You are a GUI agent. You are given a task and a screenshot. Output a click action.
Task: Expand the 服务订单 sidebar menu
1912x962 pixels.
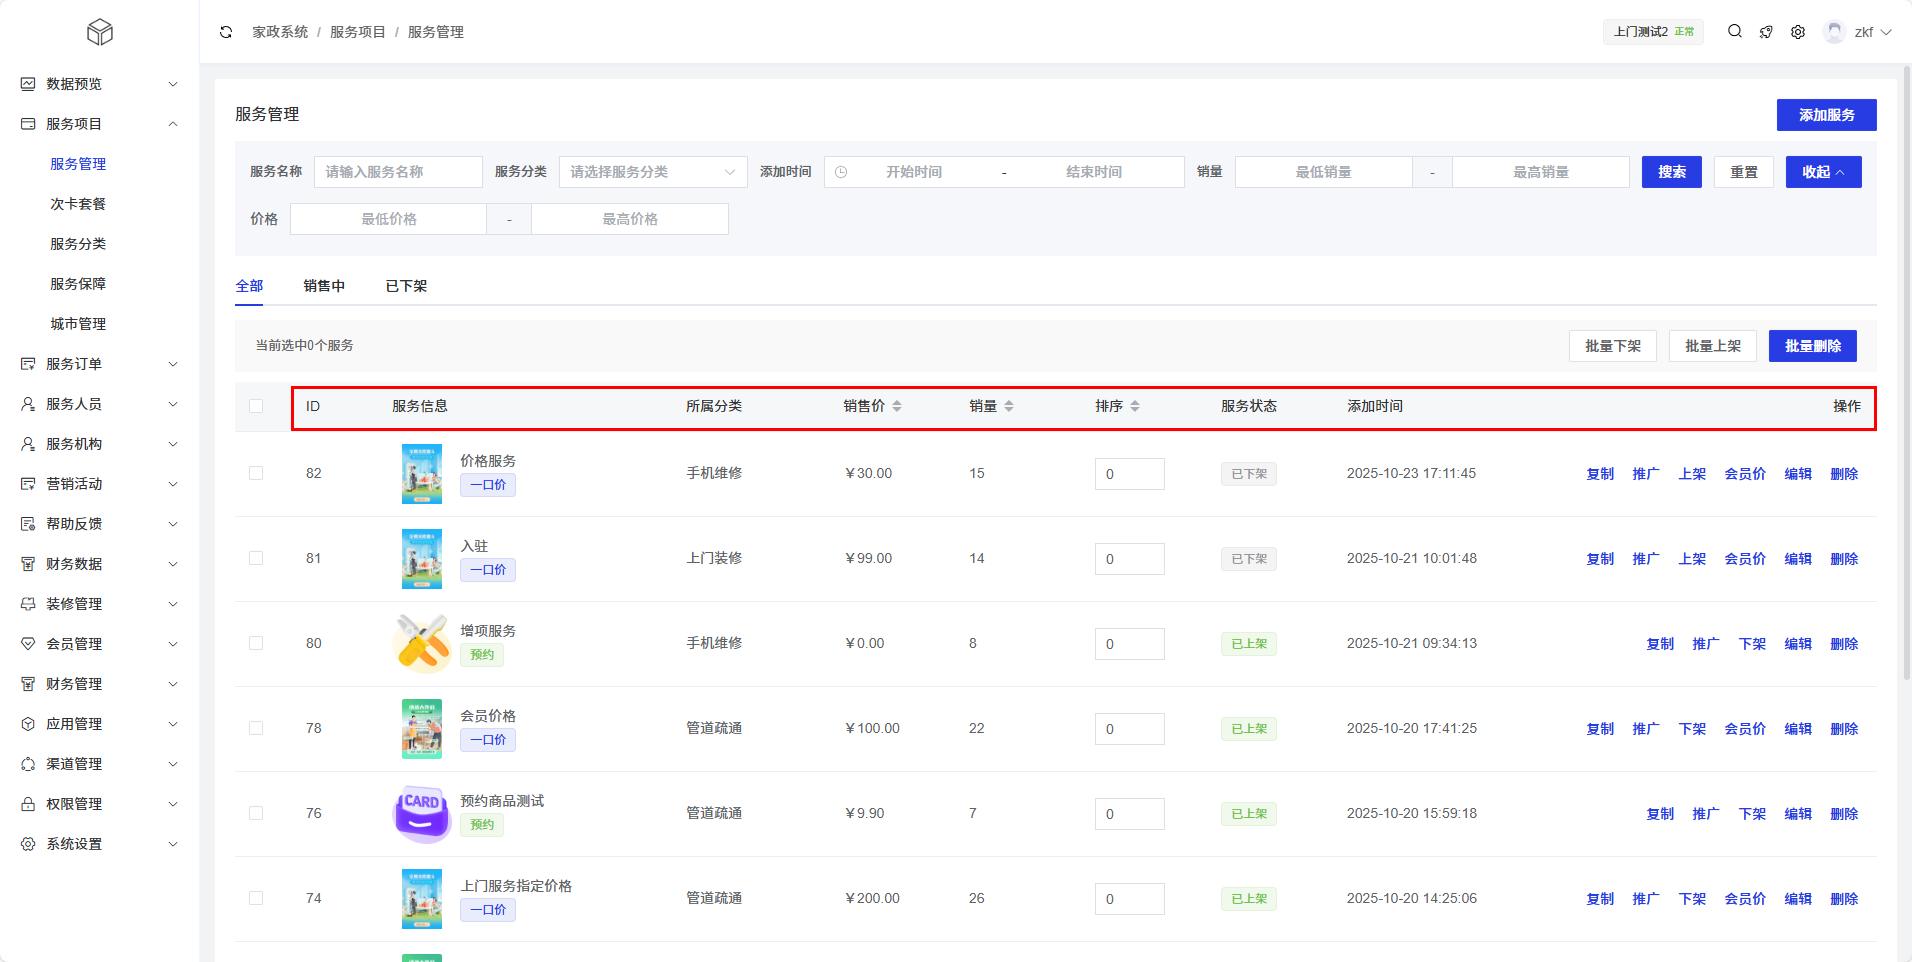(x=99, y=364)
